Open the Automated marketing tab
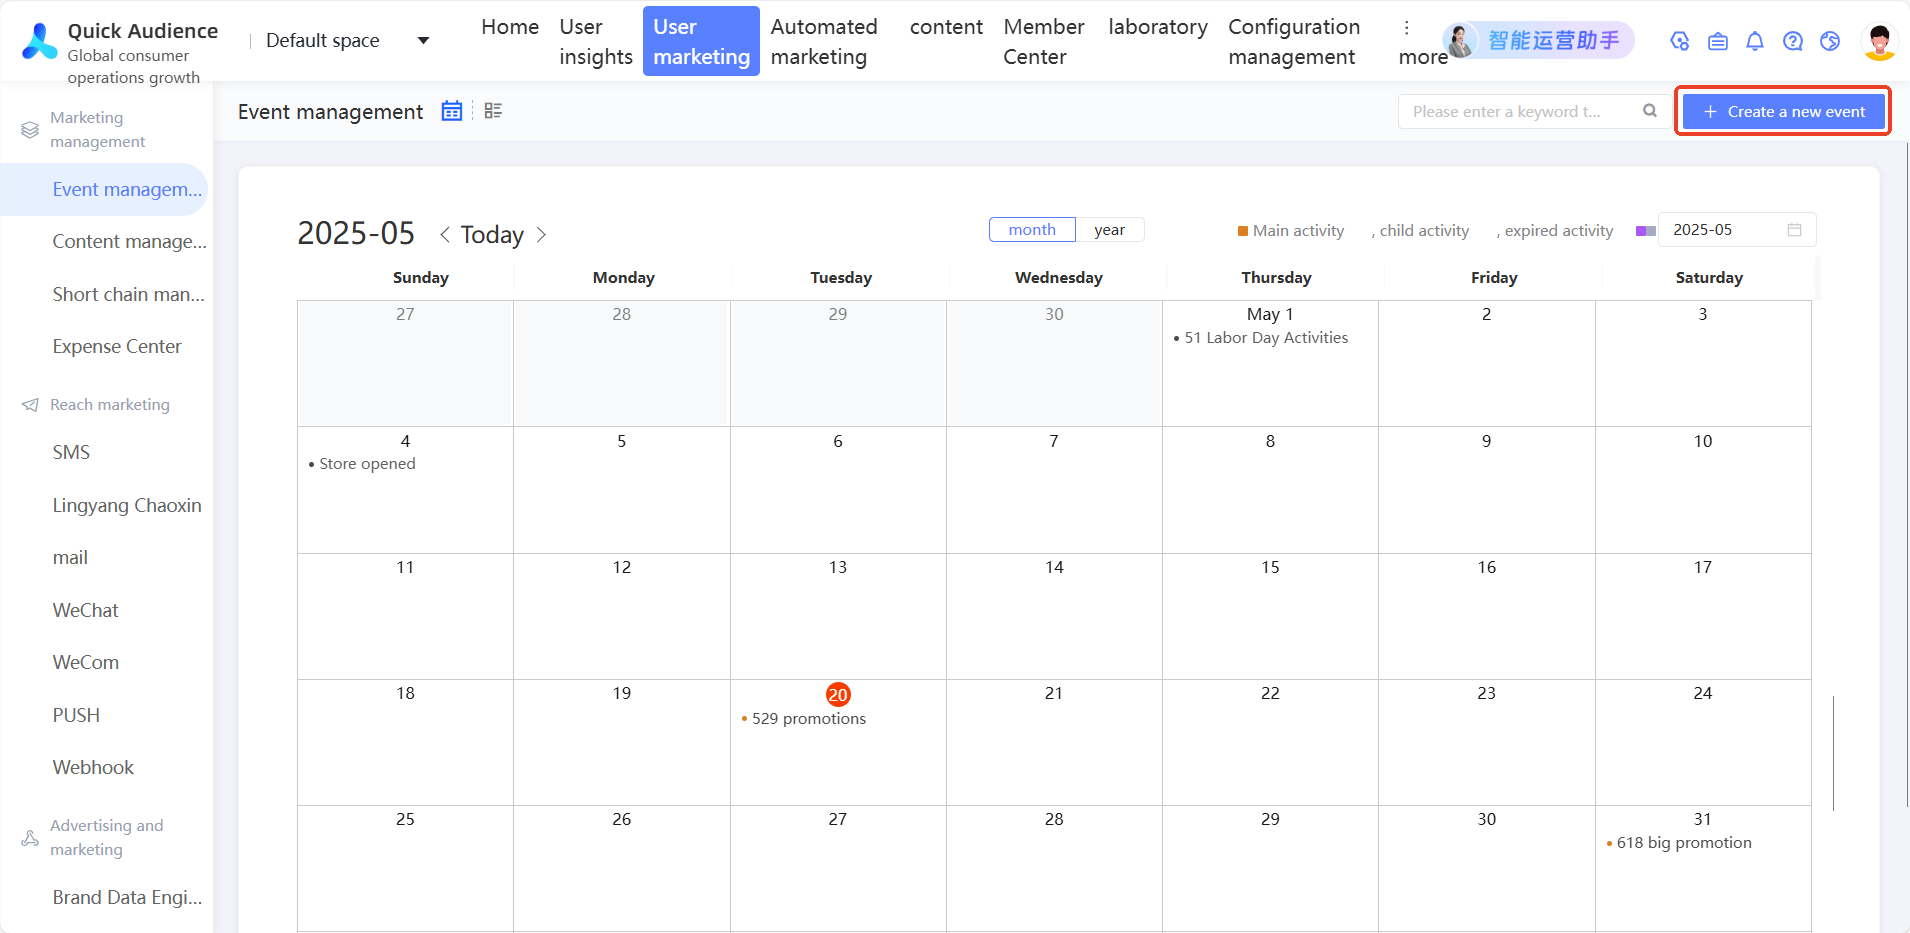 pos(824,41)
